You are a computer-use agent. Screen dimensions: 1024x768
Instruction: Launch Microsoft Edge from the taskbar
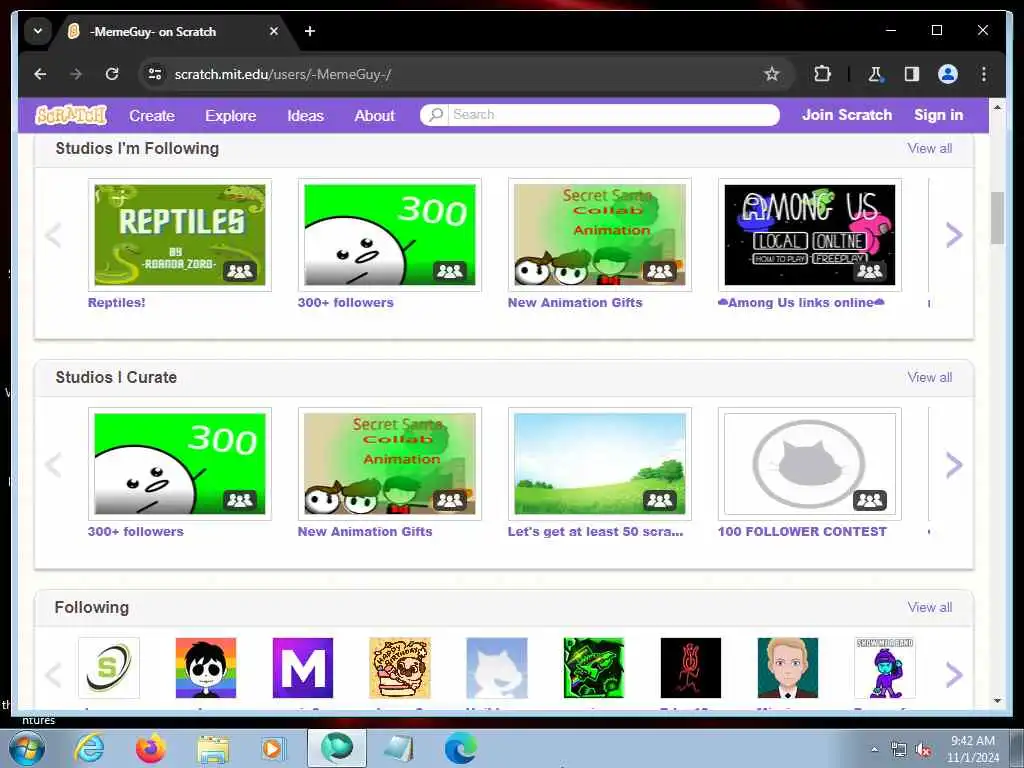point(460,748)
